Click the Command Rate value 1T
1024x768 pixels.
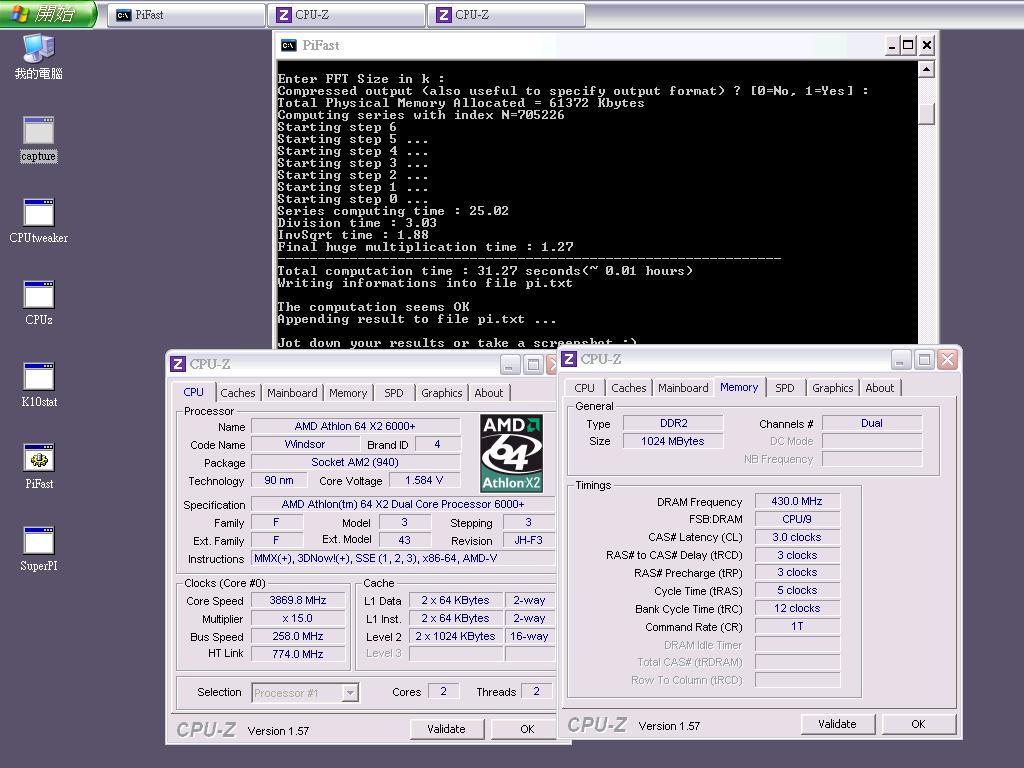pyautogui.click(x=797, y=626)
